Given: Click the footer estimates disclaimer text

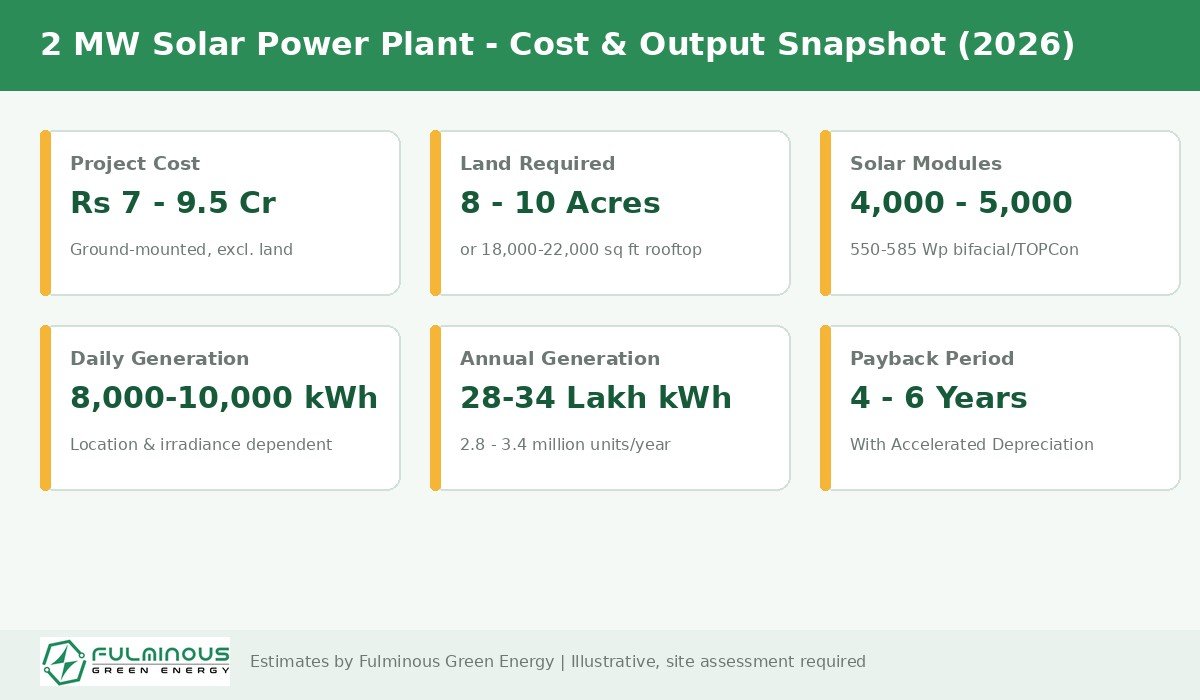Looking at the screenshot, I should click(x=558, y=662).
